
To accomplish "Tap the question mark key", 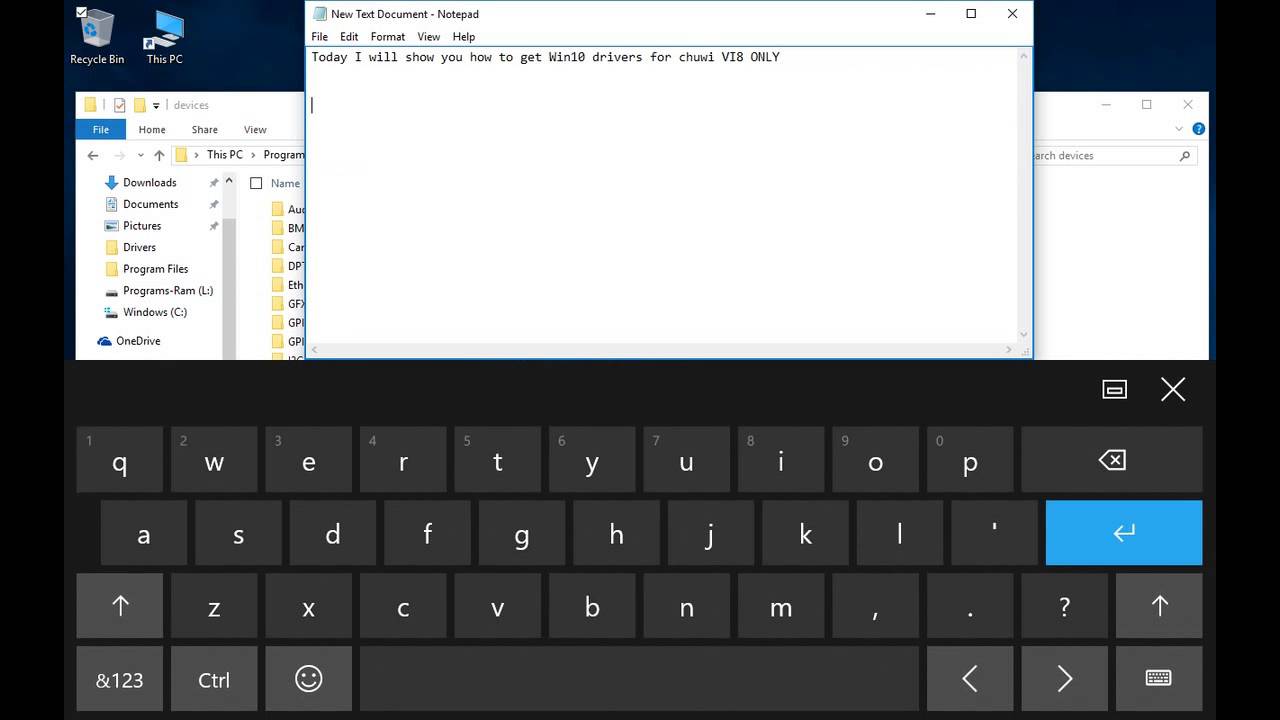I will tap(1064, 605).
